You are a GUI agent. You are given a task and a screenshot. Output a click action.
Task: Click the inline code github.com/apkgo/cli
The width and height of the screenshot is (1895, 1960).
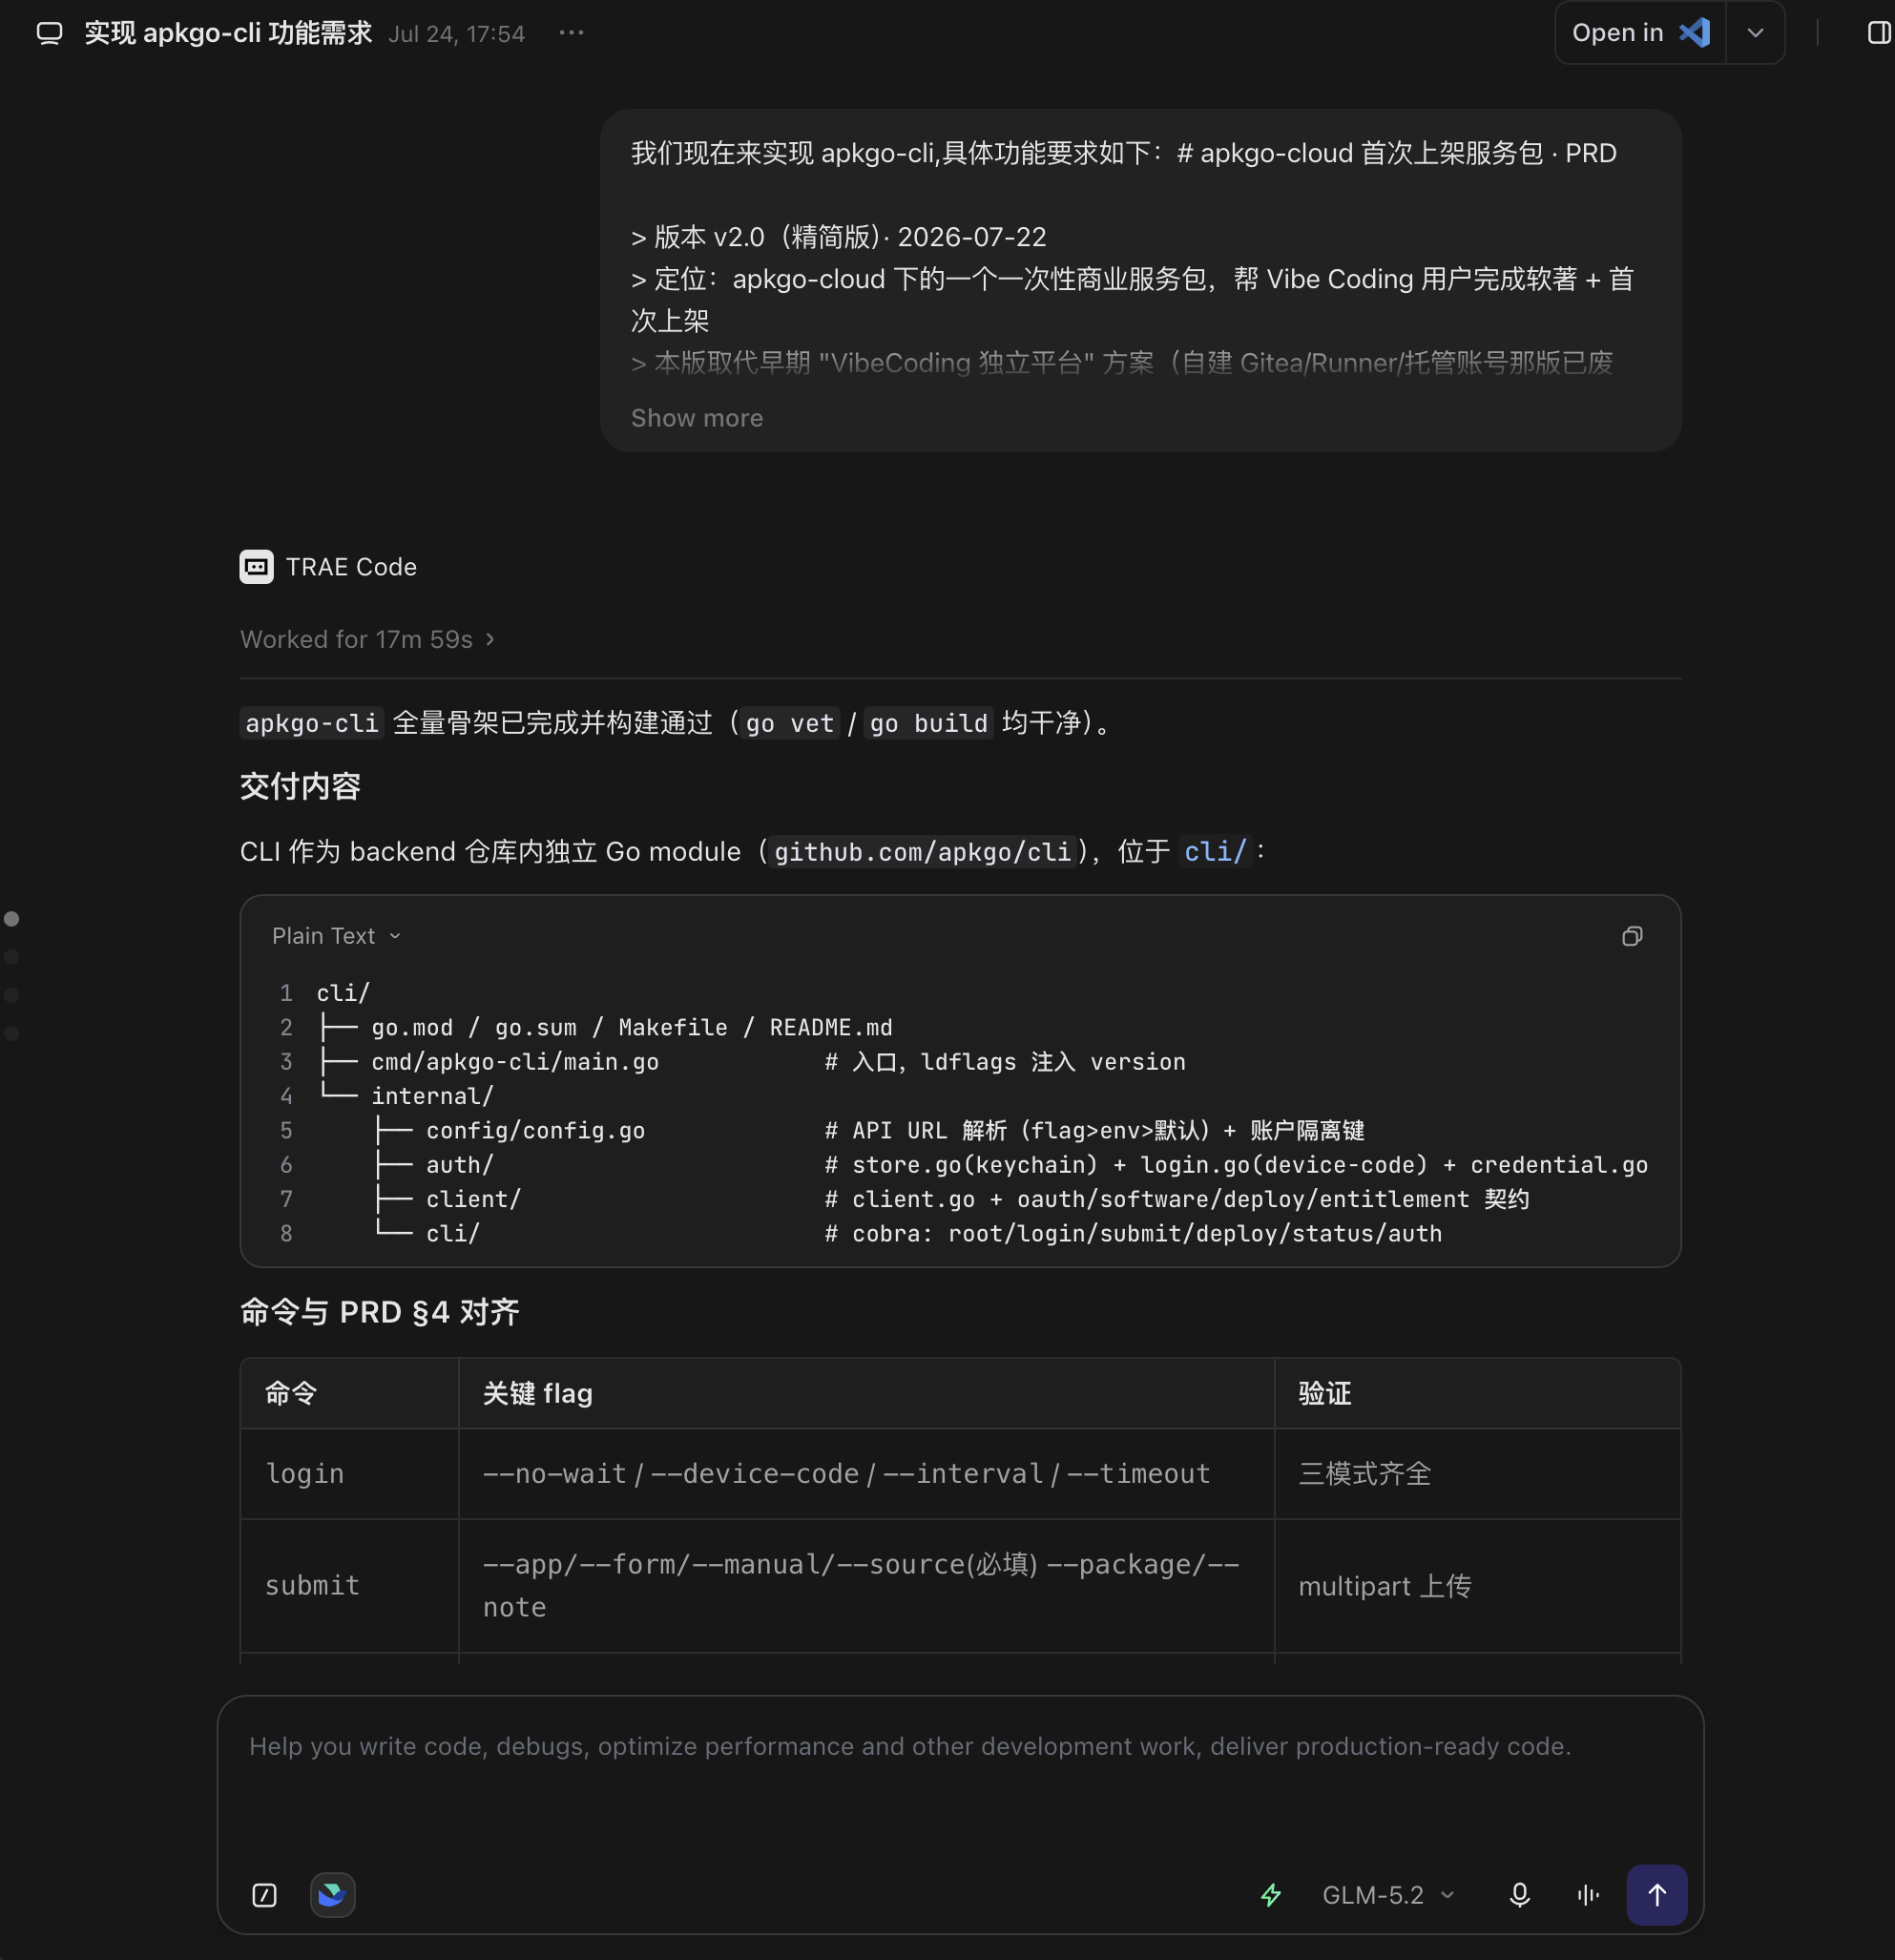(x=922, y=851)
